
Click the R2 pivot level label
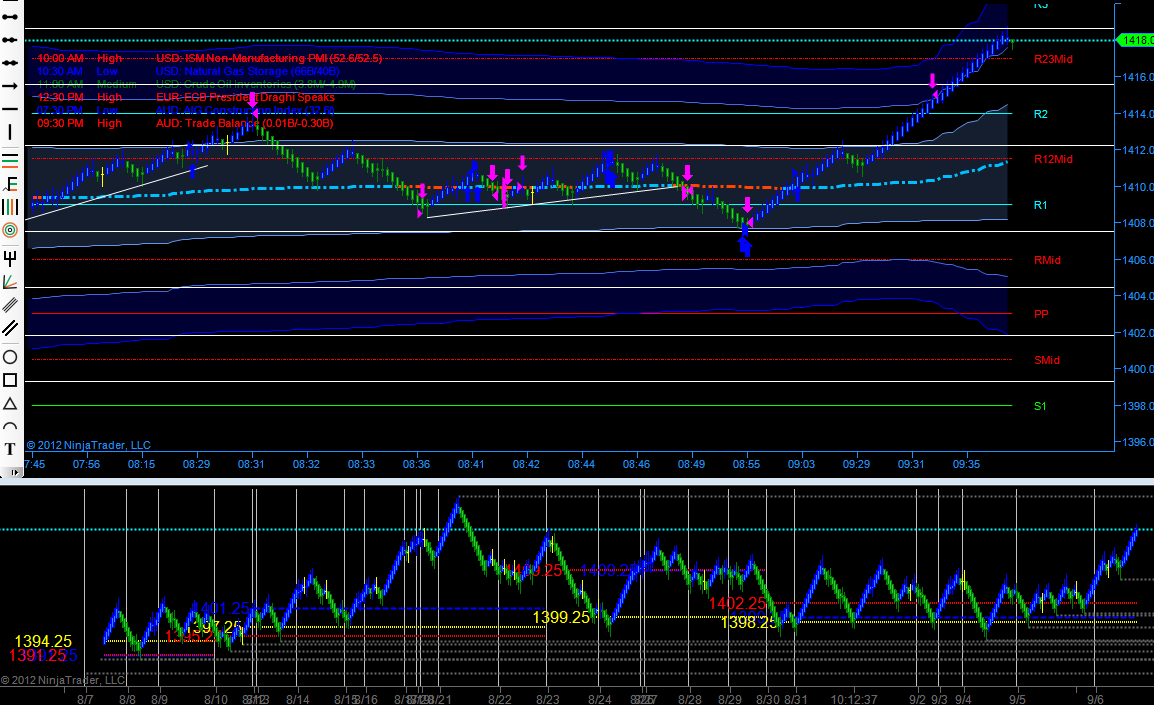tap(1040, 114)
